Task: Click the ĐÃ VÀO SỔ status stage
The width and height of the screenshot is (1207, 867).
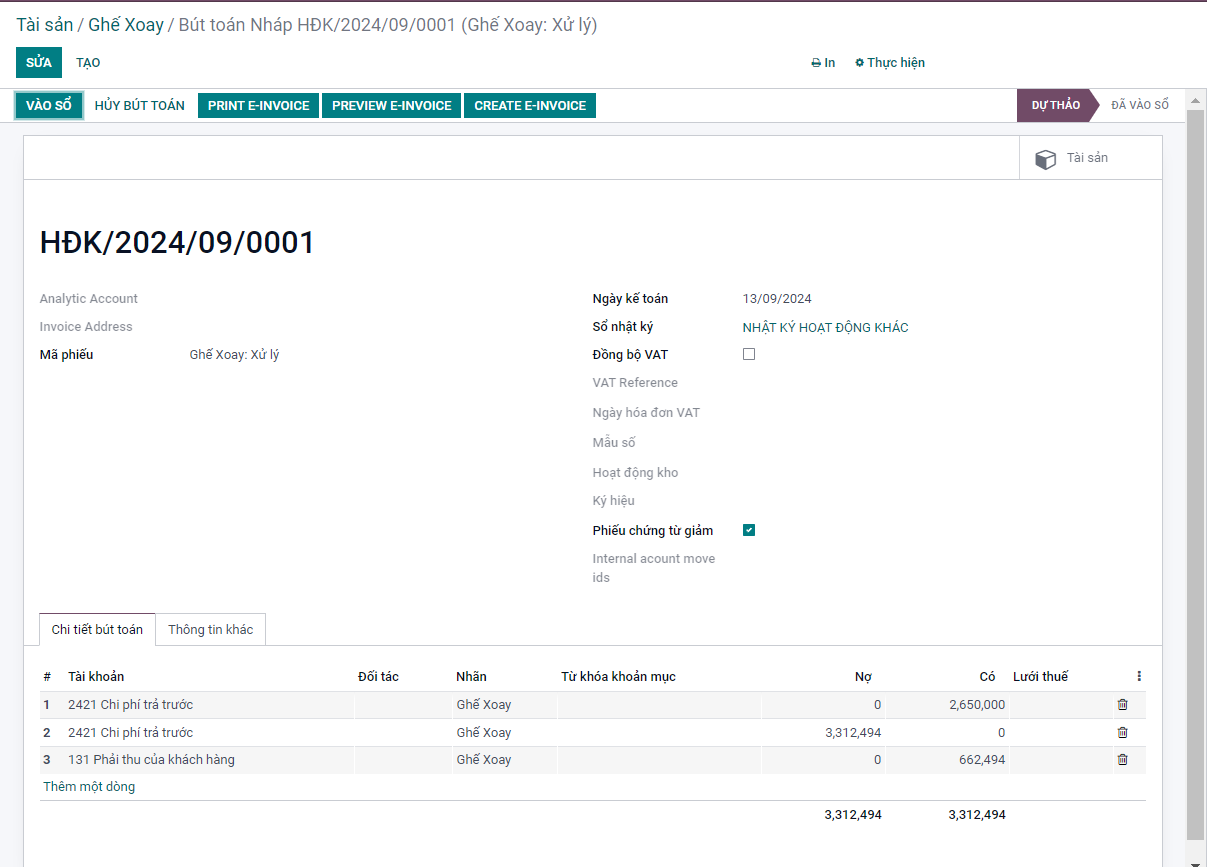Action: [1139, 106]
